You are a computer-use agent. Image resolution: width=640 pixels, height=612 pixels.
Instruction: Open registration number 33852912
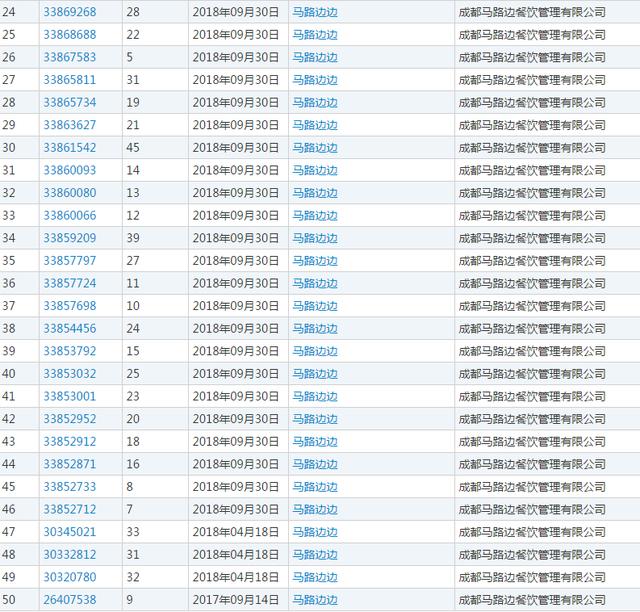click(70, 442)
